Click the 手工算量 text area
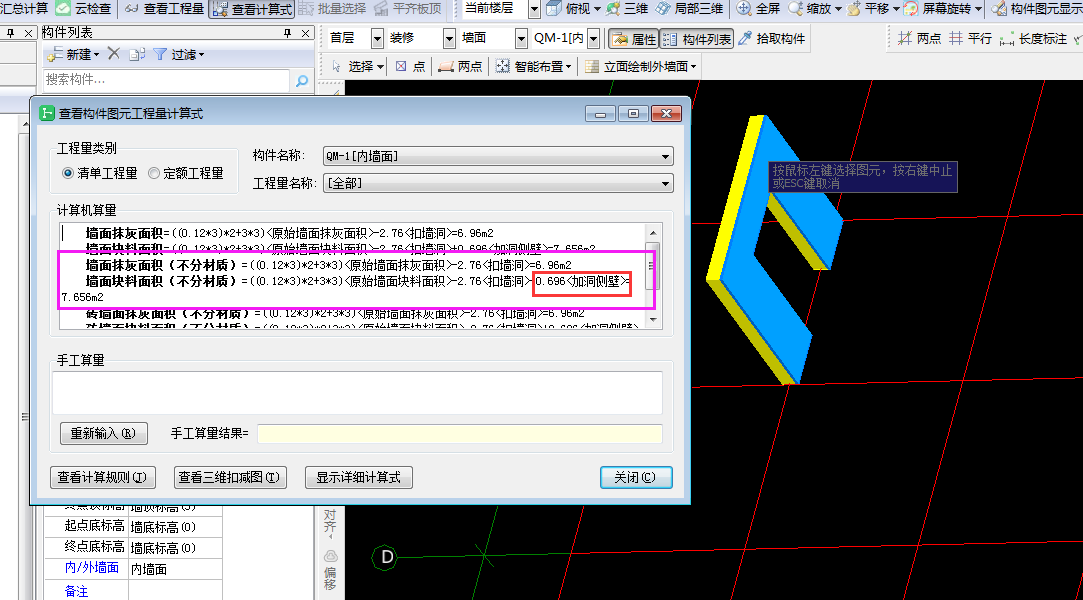 point(357,393)
